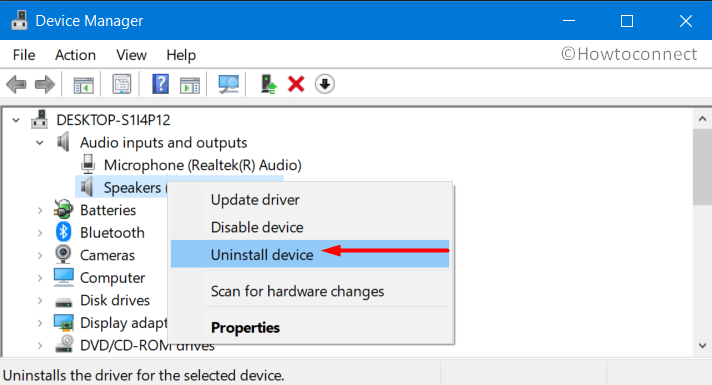Screen dimensions: 712x385
Task: Click Scan for hardware changes monitor icon
Action: coord(228,84)
